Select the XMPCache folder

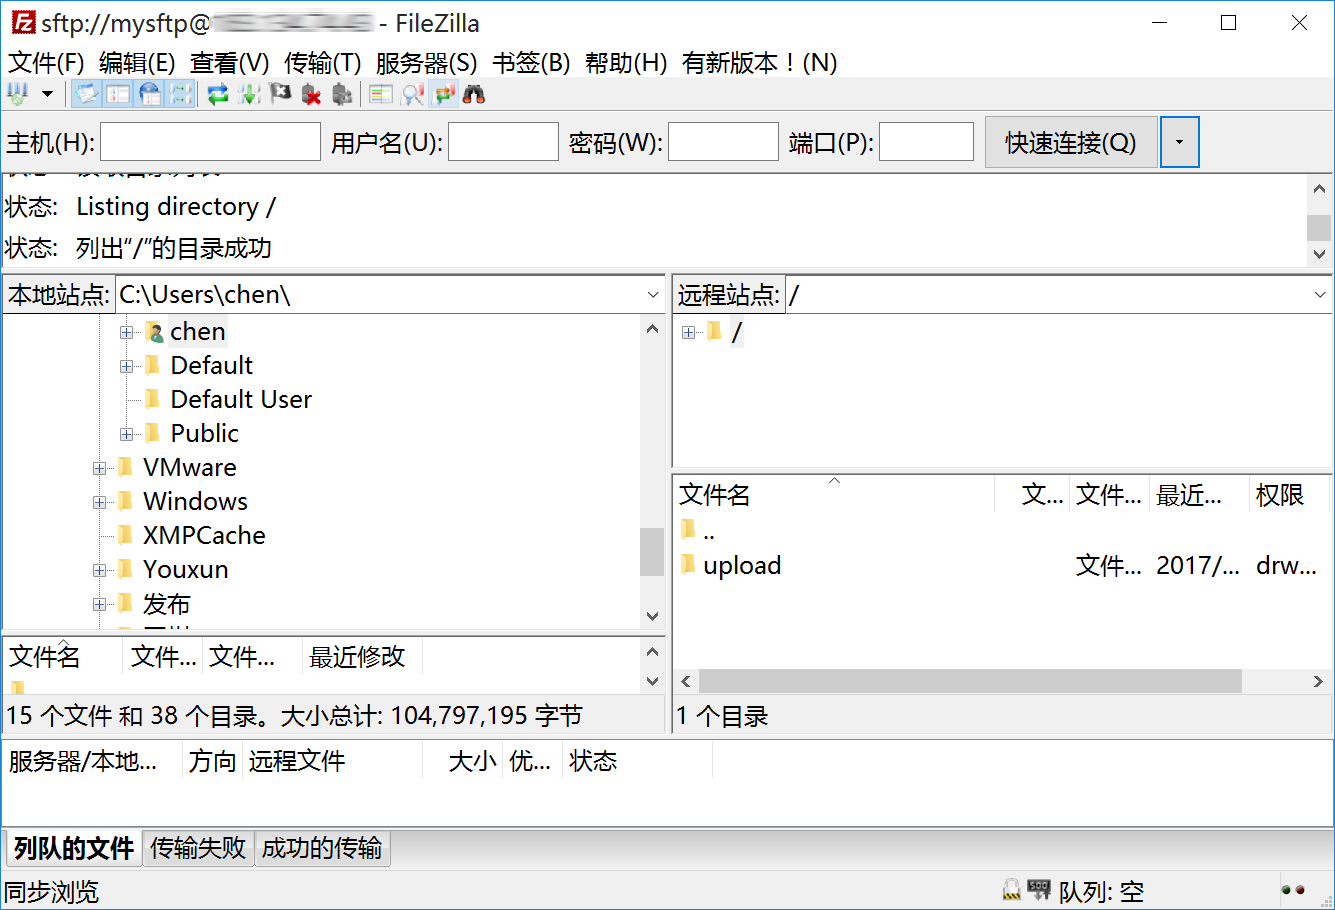[204, 535]
